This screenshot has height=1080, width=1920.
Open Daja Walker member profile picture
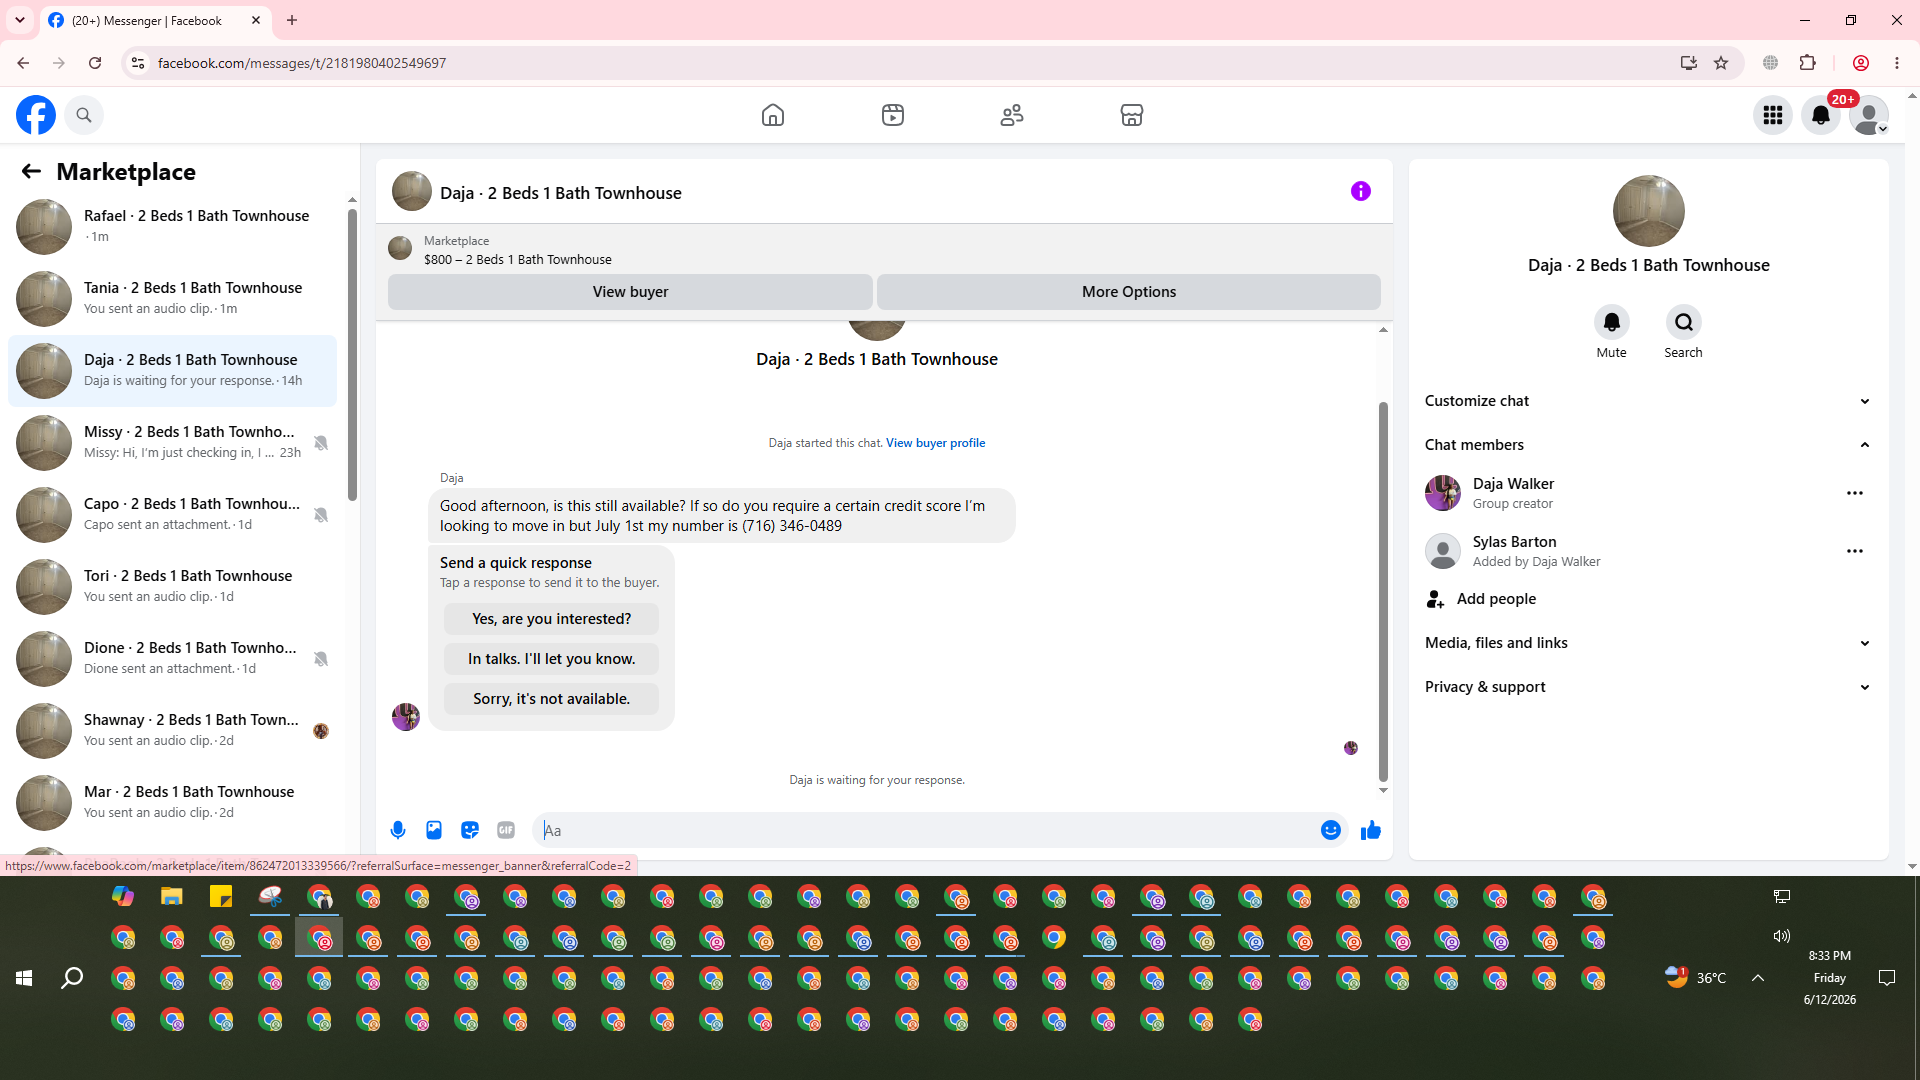click(1443, 493)
